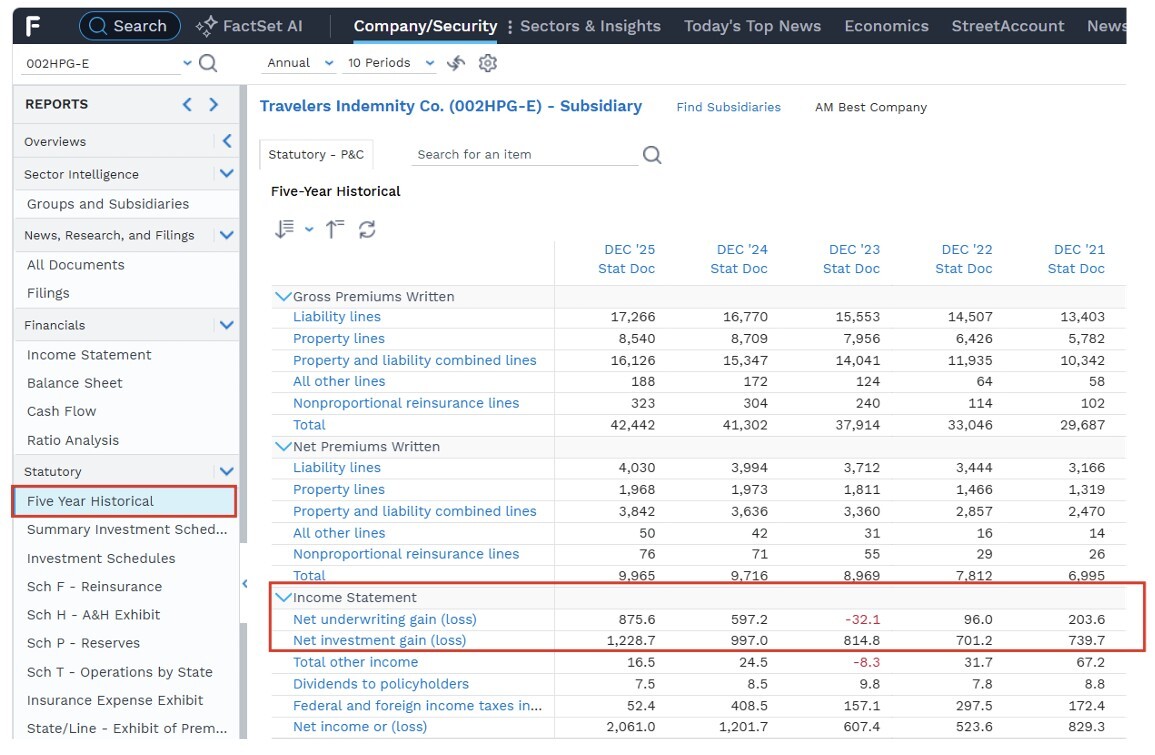Click the ticker search magnifier icon
This screenshot has width=1155, height=755.
[208, 63]
